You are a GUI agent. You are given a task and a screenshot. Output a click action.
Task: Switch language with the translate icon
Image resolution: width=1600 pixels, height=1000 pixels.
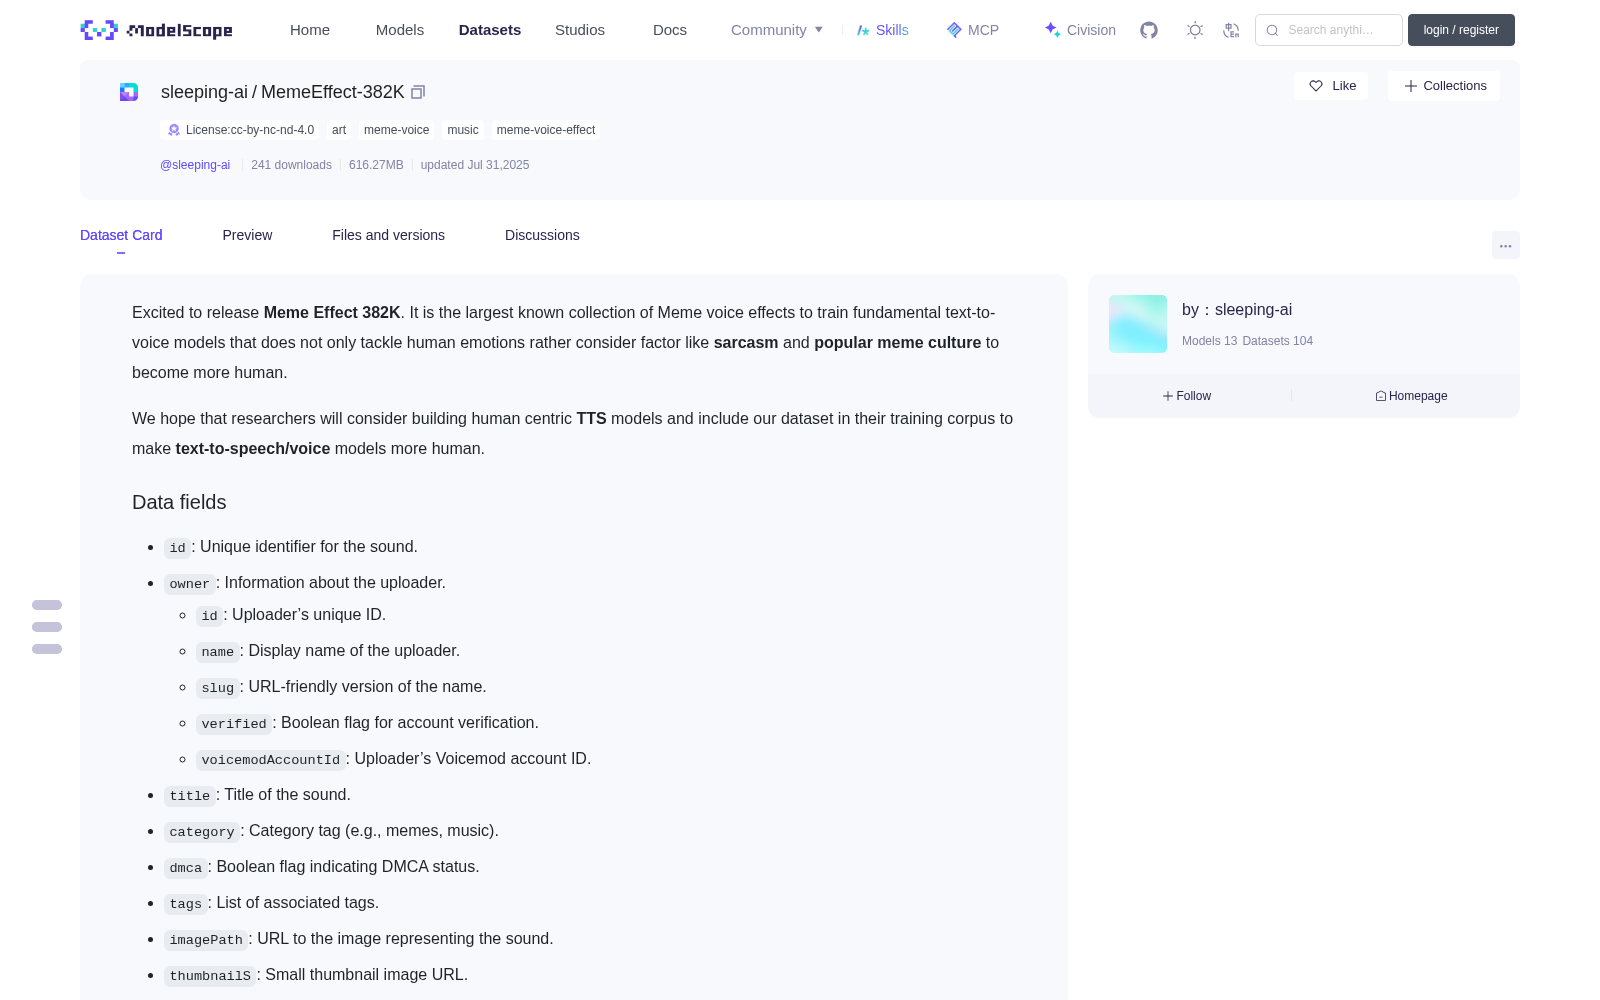tap(1232, 30)
